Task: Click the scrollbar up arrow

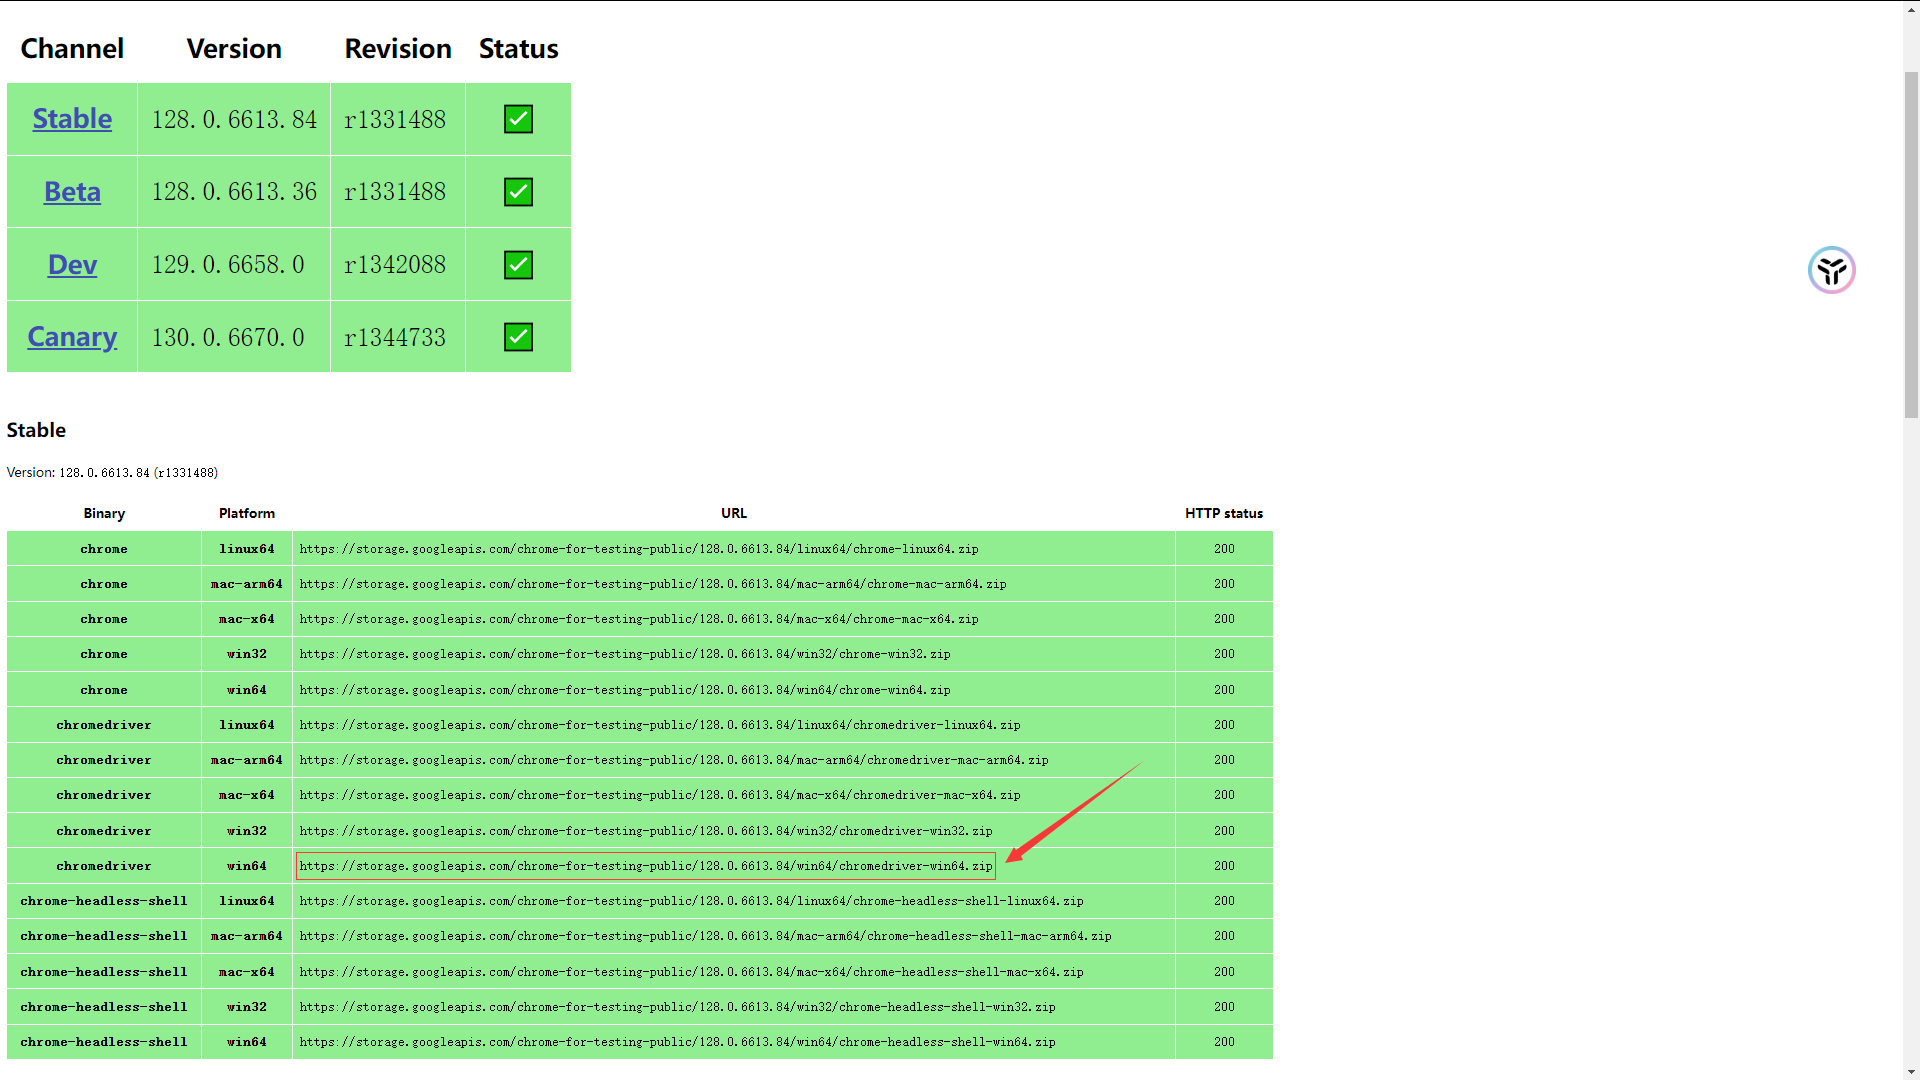Action: pyautogui.click(x=1911, y=8)
